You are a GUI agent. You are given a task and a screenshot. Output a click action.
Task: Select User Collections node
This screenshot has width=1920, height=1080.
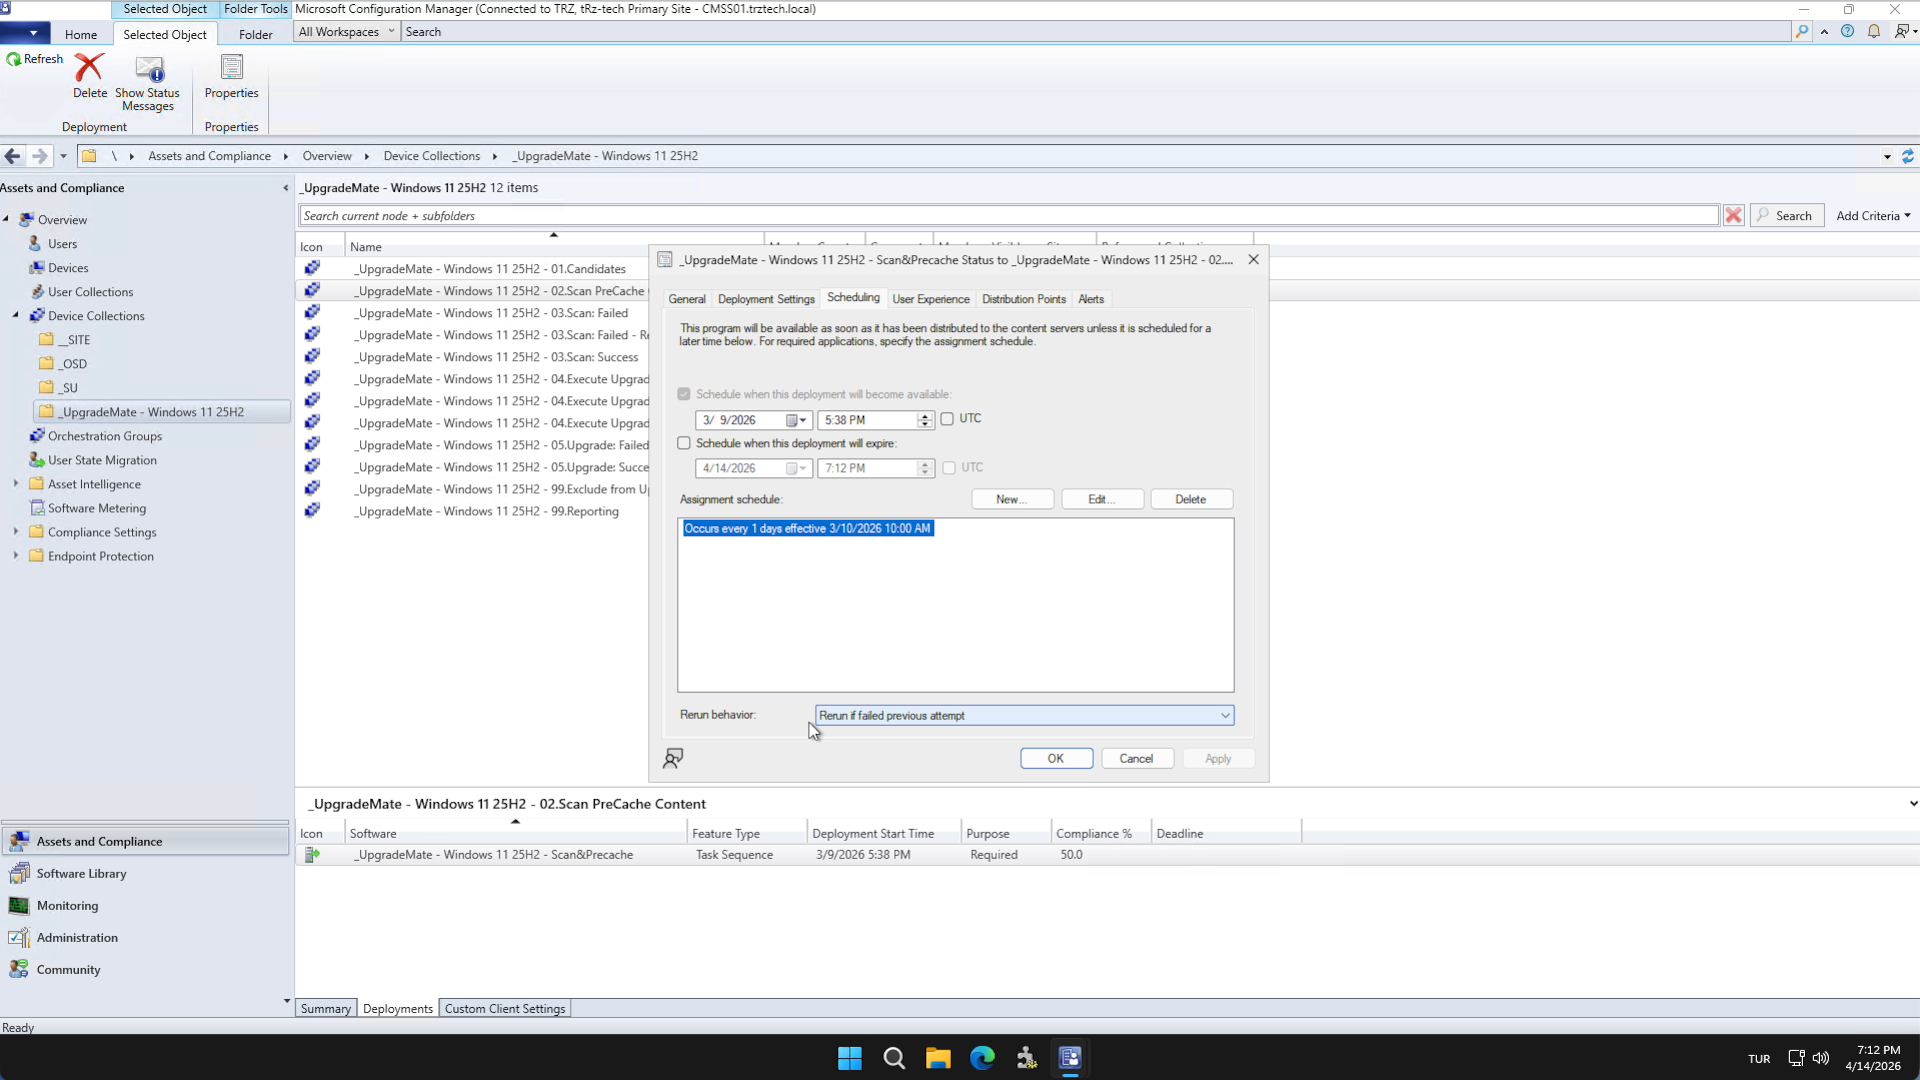pos(90,292)
